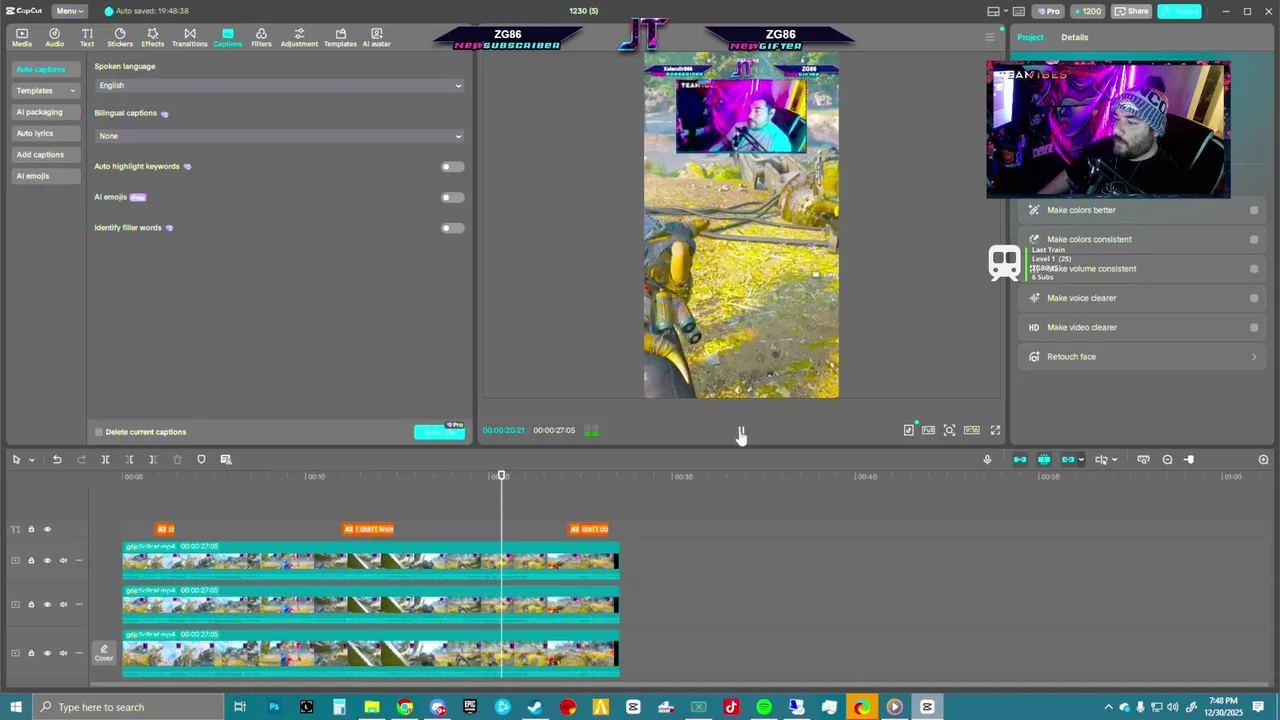Open the Stickers panel
The height and width of the screenshot is (720, 1280).
click(x=120, y=38)
